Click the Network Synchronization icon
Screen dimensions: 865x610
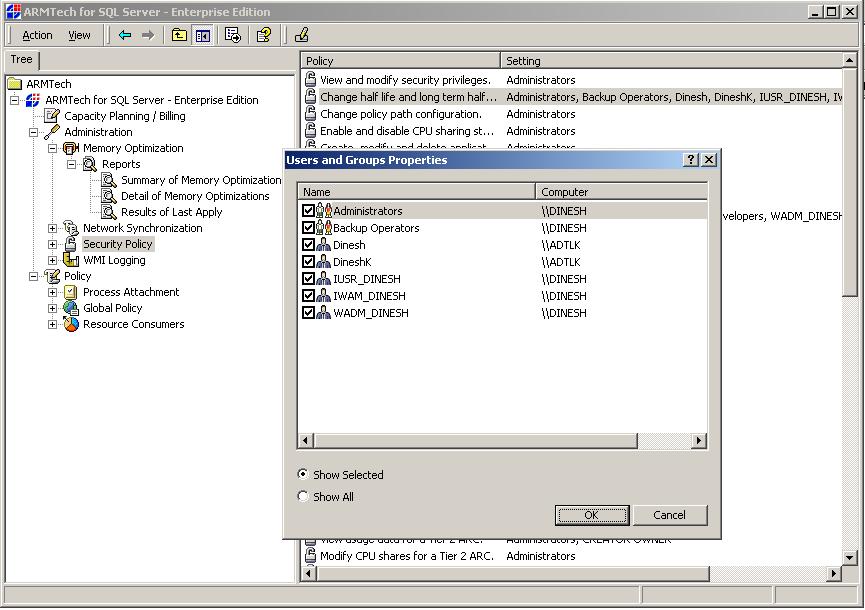click(x=71, y=228)
